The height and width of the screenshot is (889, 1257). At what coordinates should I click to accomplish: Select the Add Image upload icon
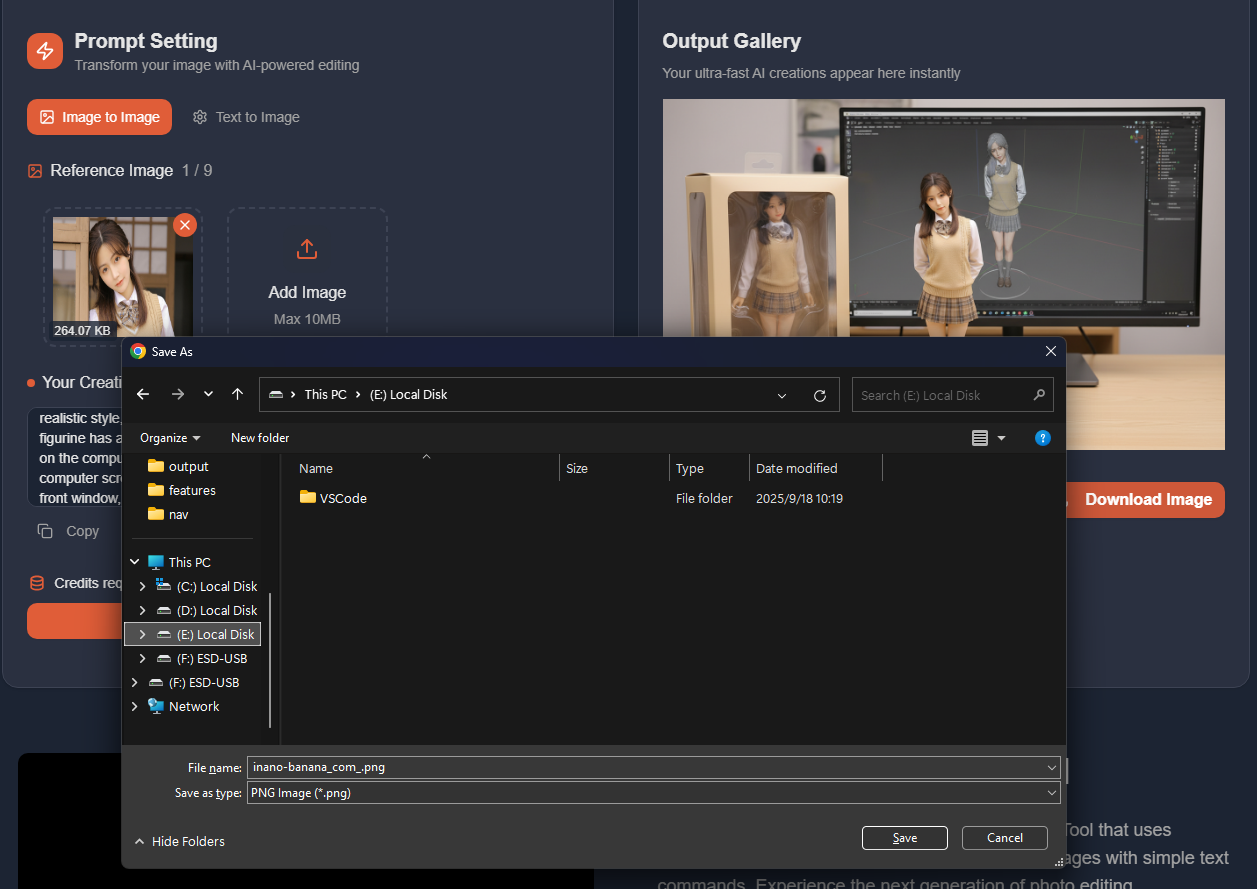tap(307, 248)
